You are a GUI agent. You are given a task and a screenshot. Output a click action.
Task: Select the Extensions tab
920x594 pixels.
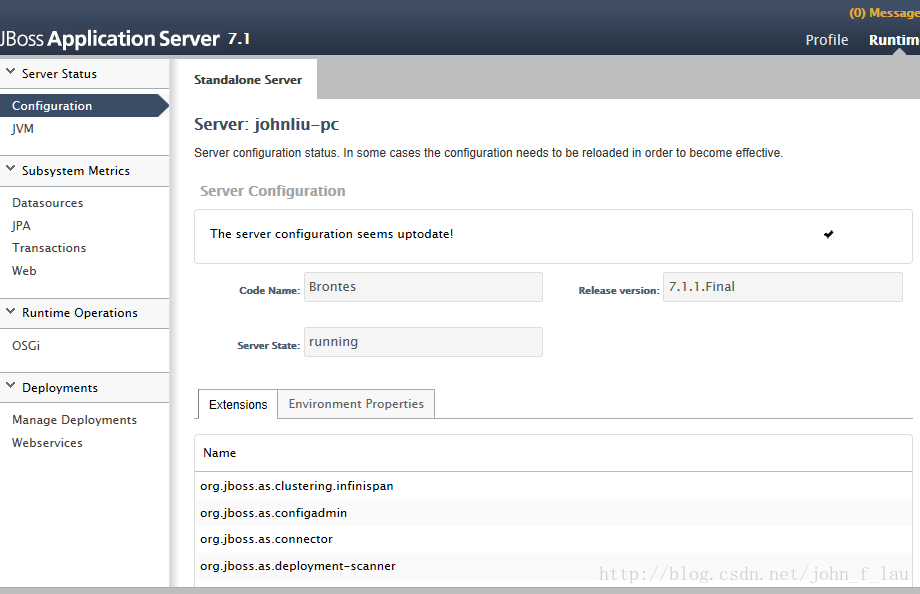(238, 404)
